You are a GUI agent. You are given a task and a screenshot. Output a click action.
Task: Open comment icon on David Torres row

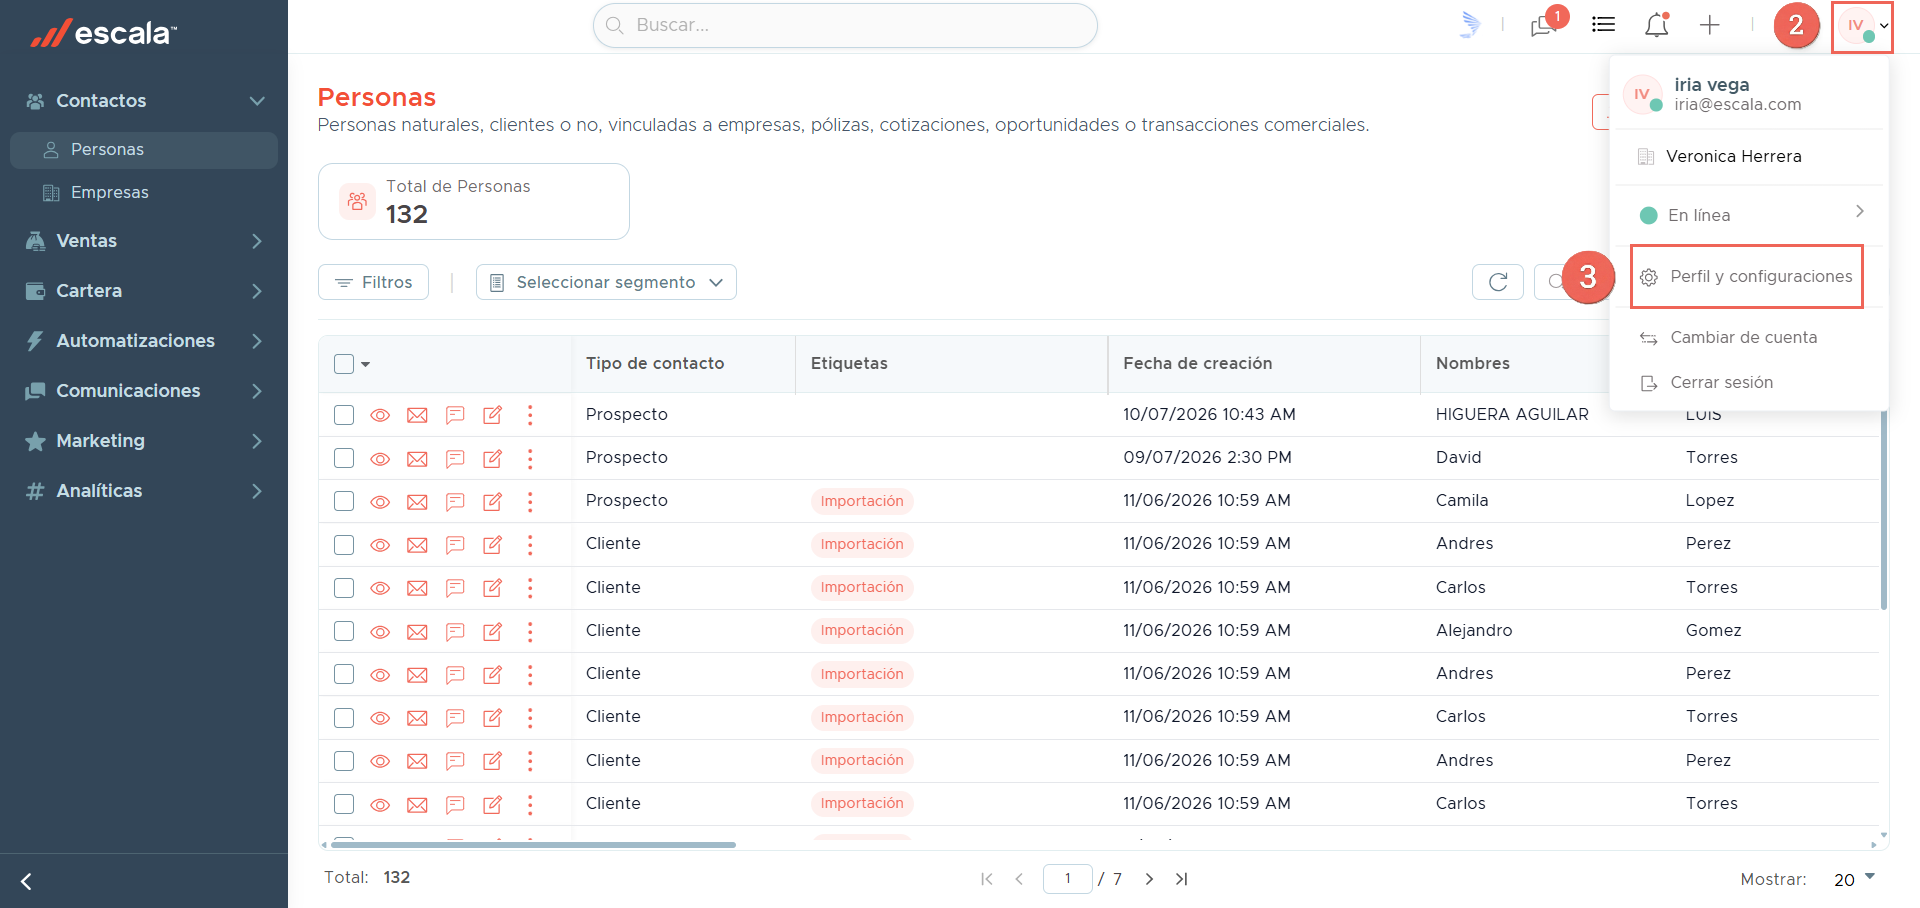click(455, 458)
